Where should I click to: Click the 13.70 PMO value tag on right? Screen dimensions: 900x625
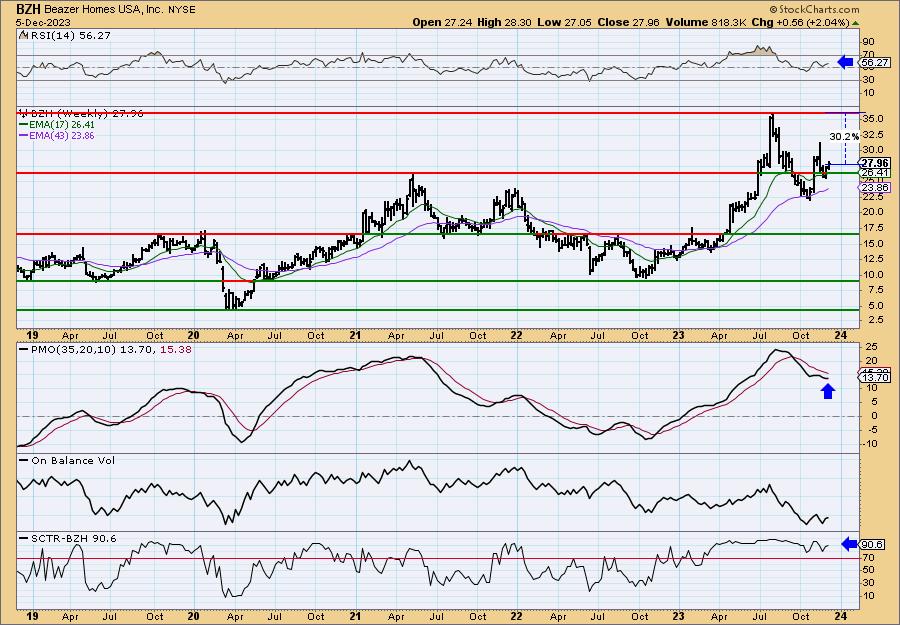click(x=875, y=378)
